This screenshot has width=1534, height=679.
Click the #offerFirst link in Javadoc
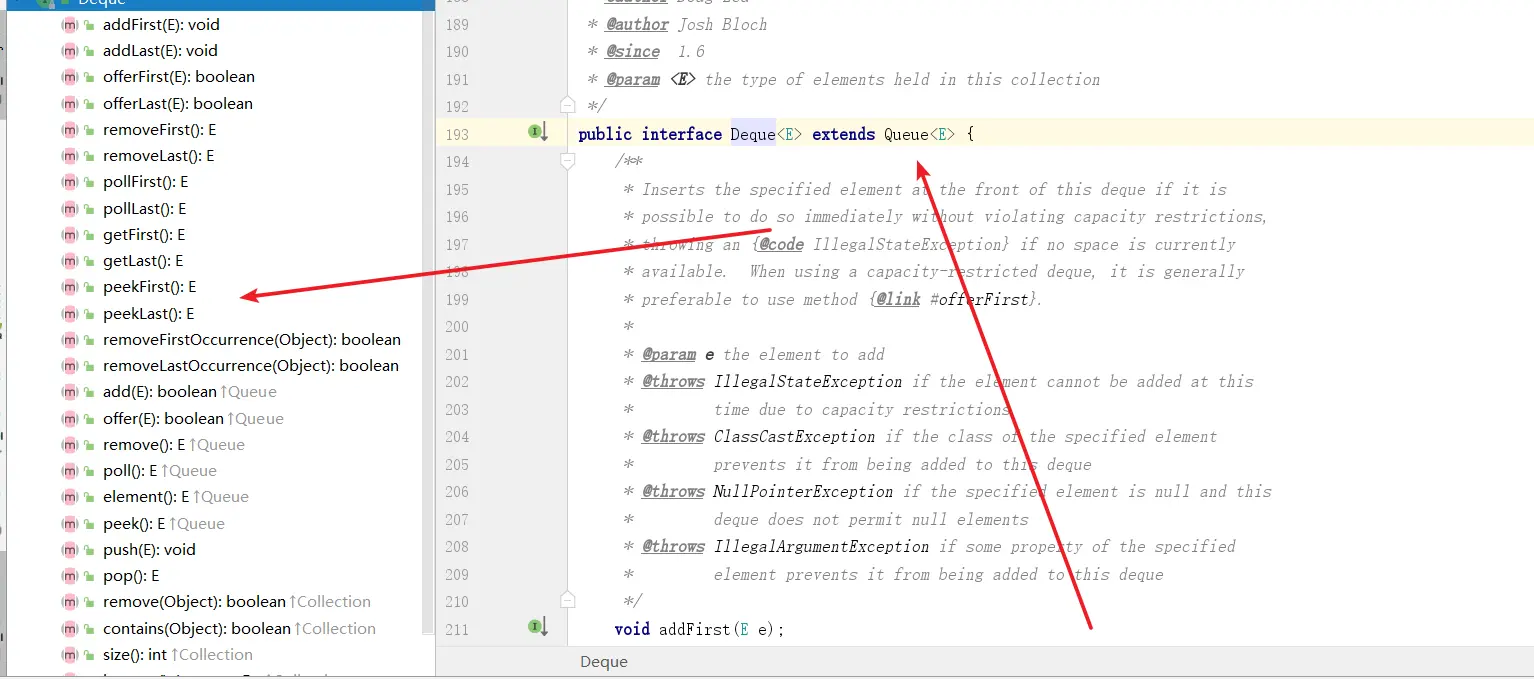[x=979, y=299]
